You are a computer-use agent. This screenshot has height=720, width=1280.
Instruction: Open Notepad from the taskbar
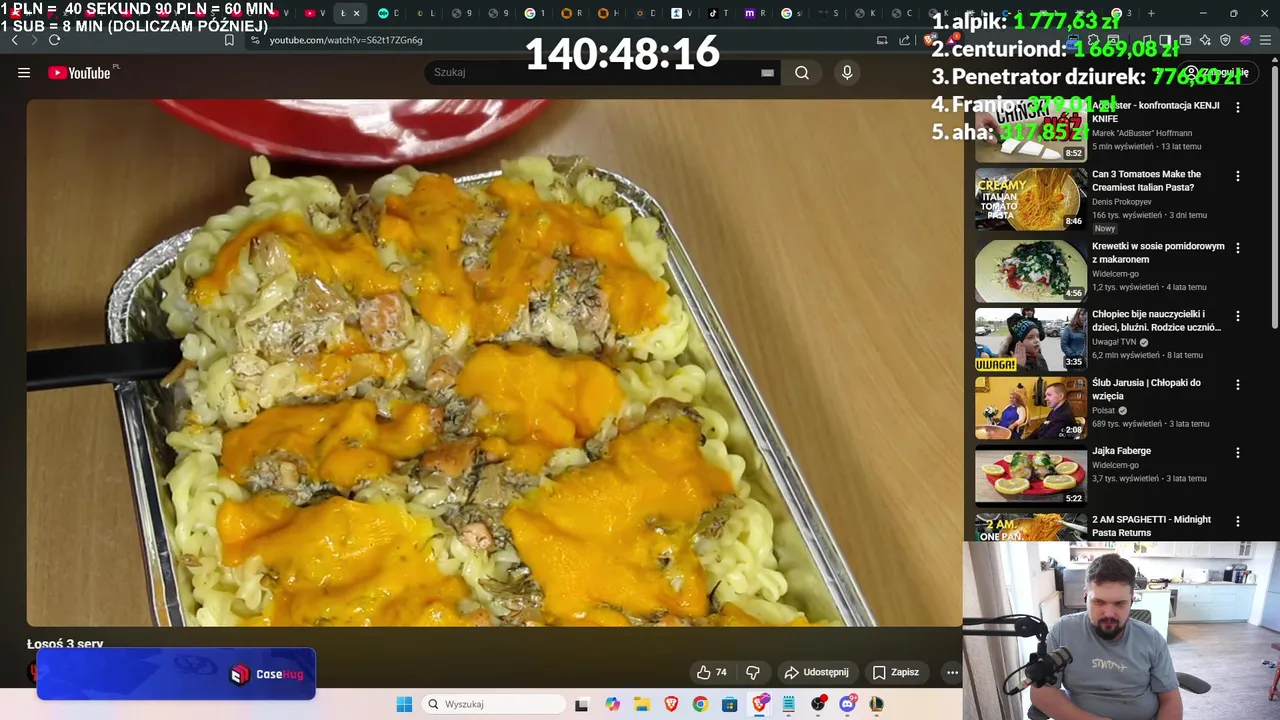(x=789, y=704)
